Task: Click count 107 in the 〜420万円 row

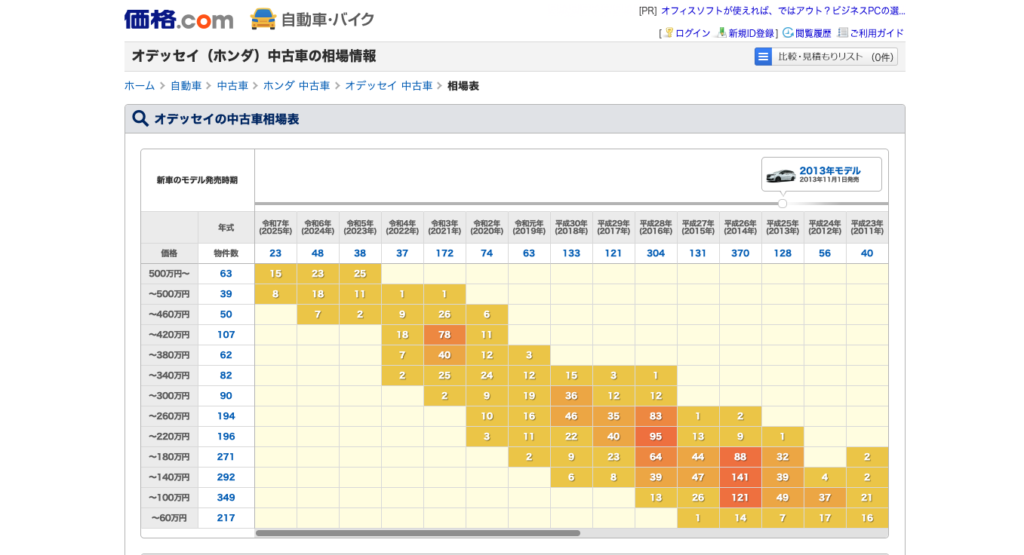Action: [226, 334]
